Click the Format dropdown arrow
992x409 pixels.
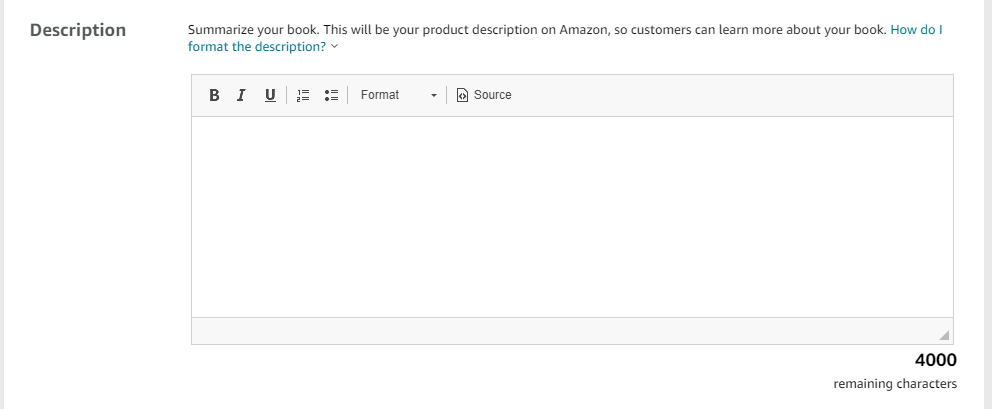[x=434, y=96]
